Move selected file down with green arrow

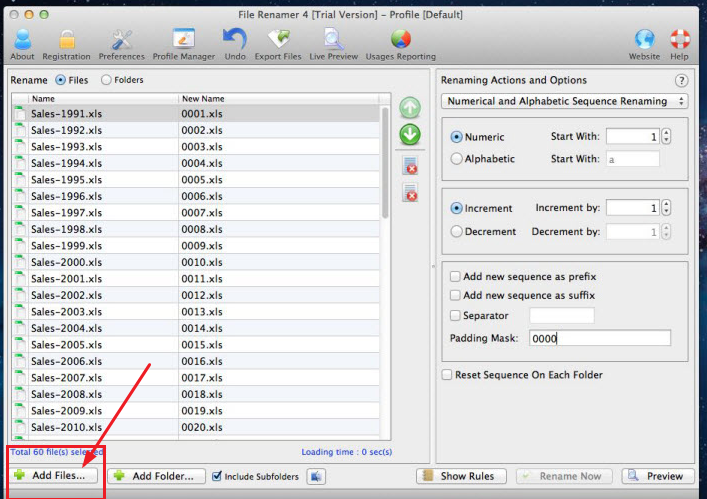(x=410, y=135)
